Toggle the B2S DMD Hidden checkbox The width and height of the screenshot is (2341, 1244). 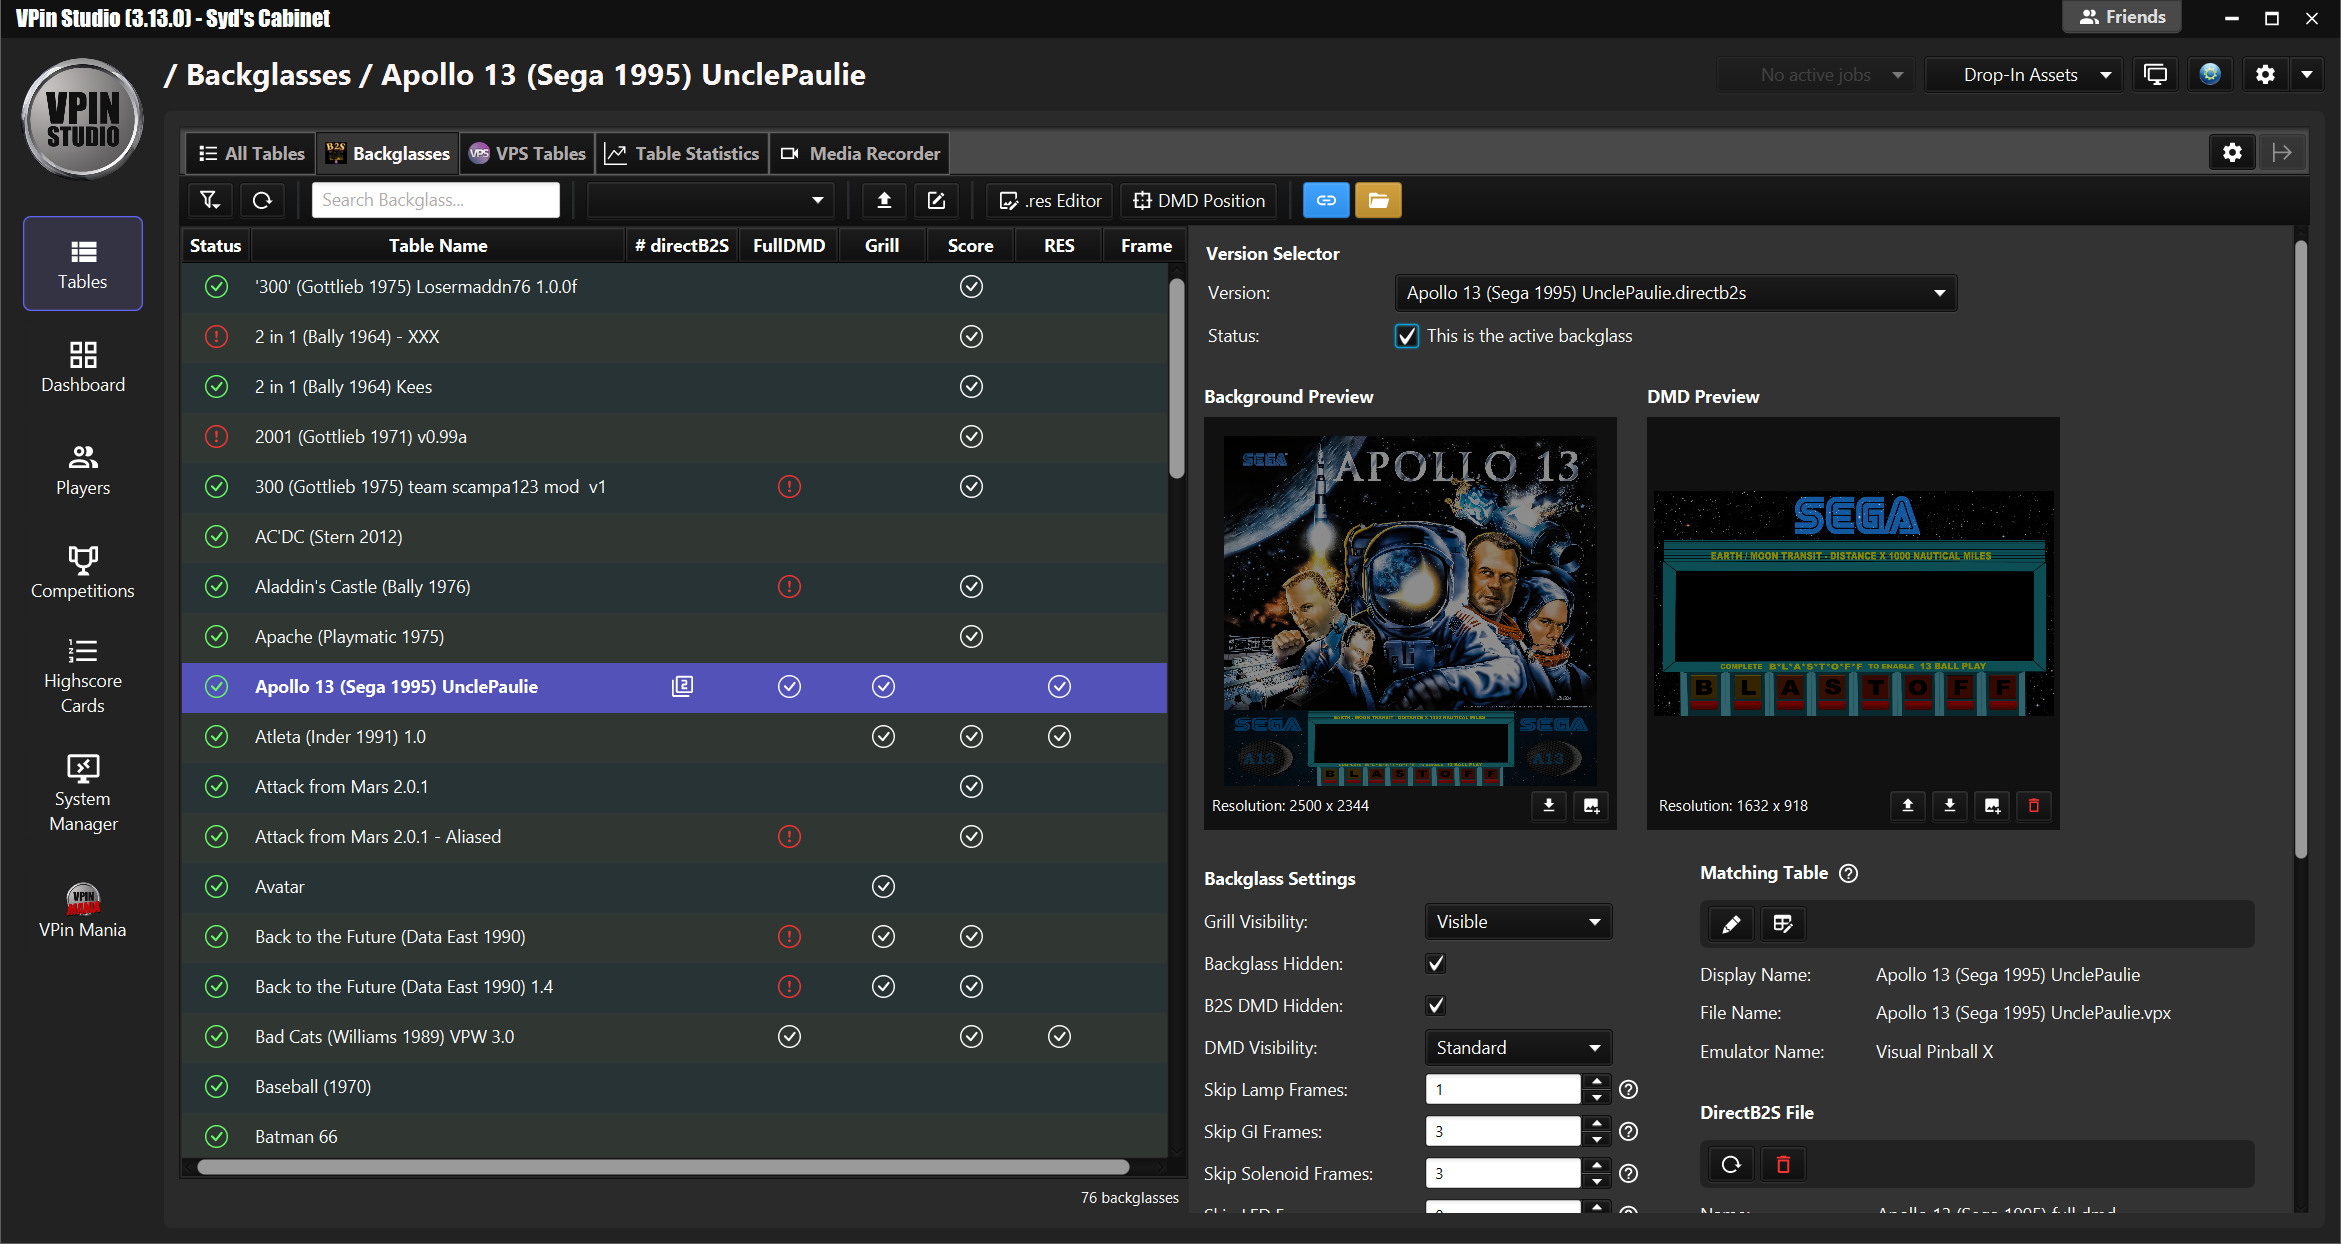click(1436, 1005)
